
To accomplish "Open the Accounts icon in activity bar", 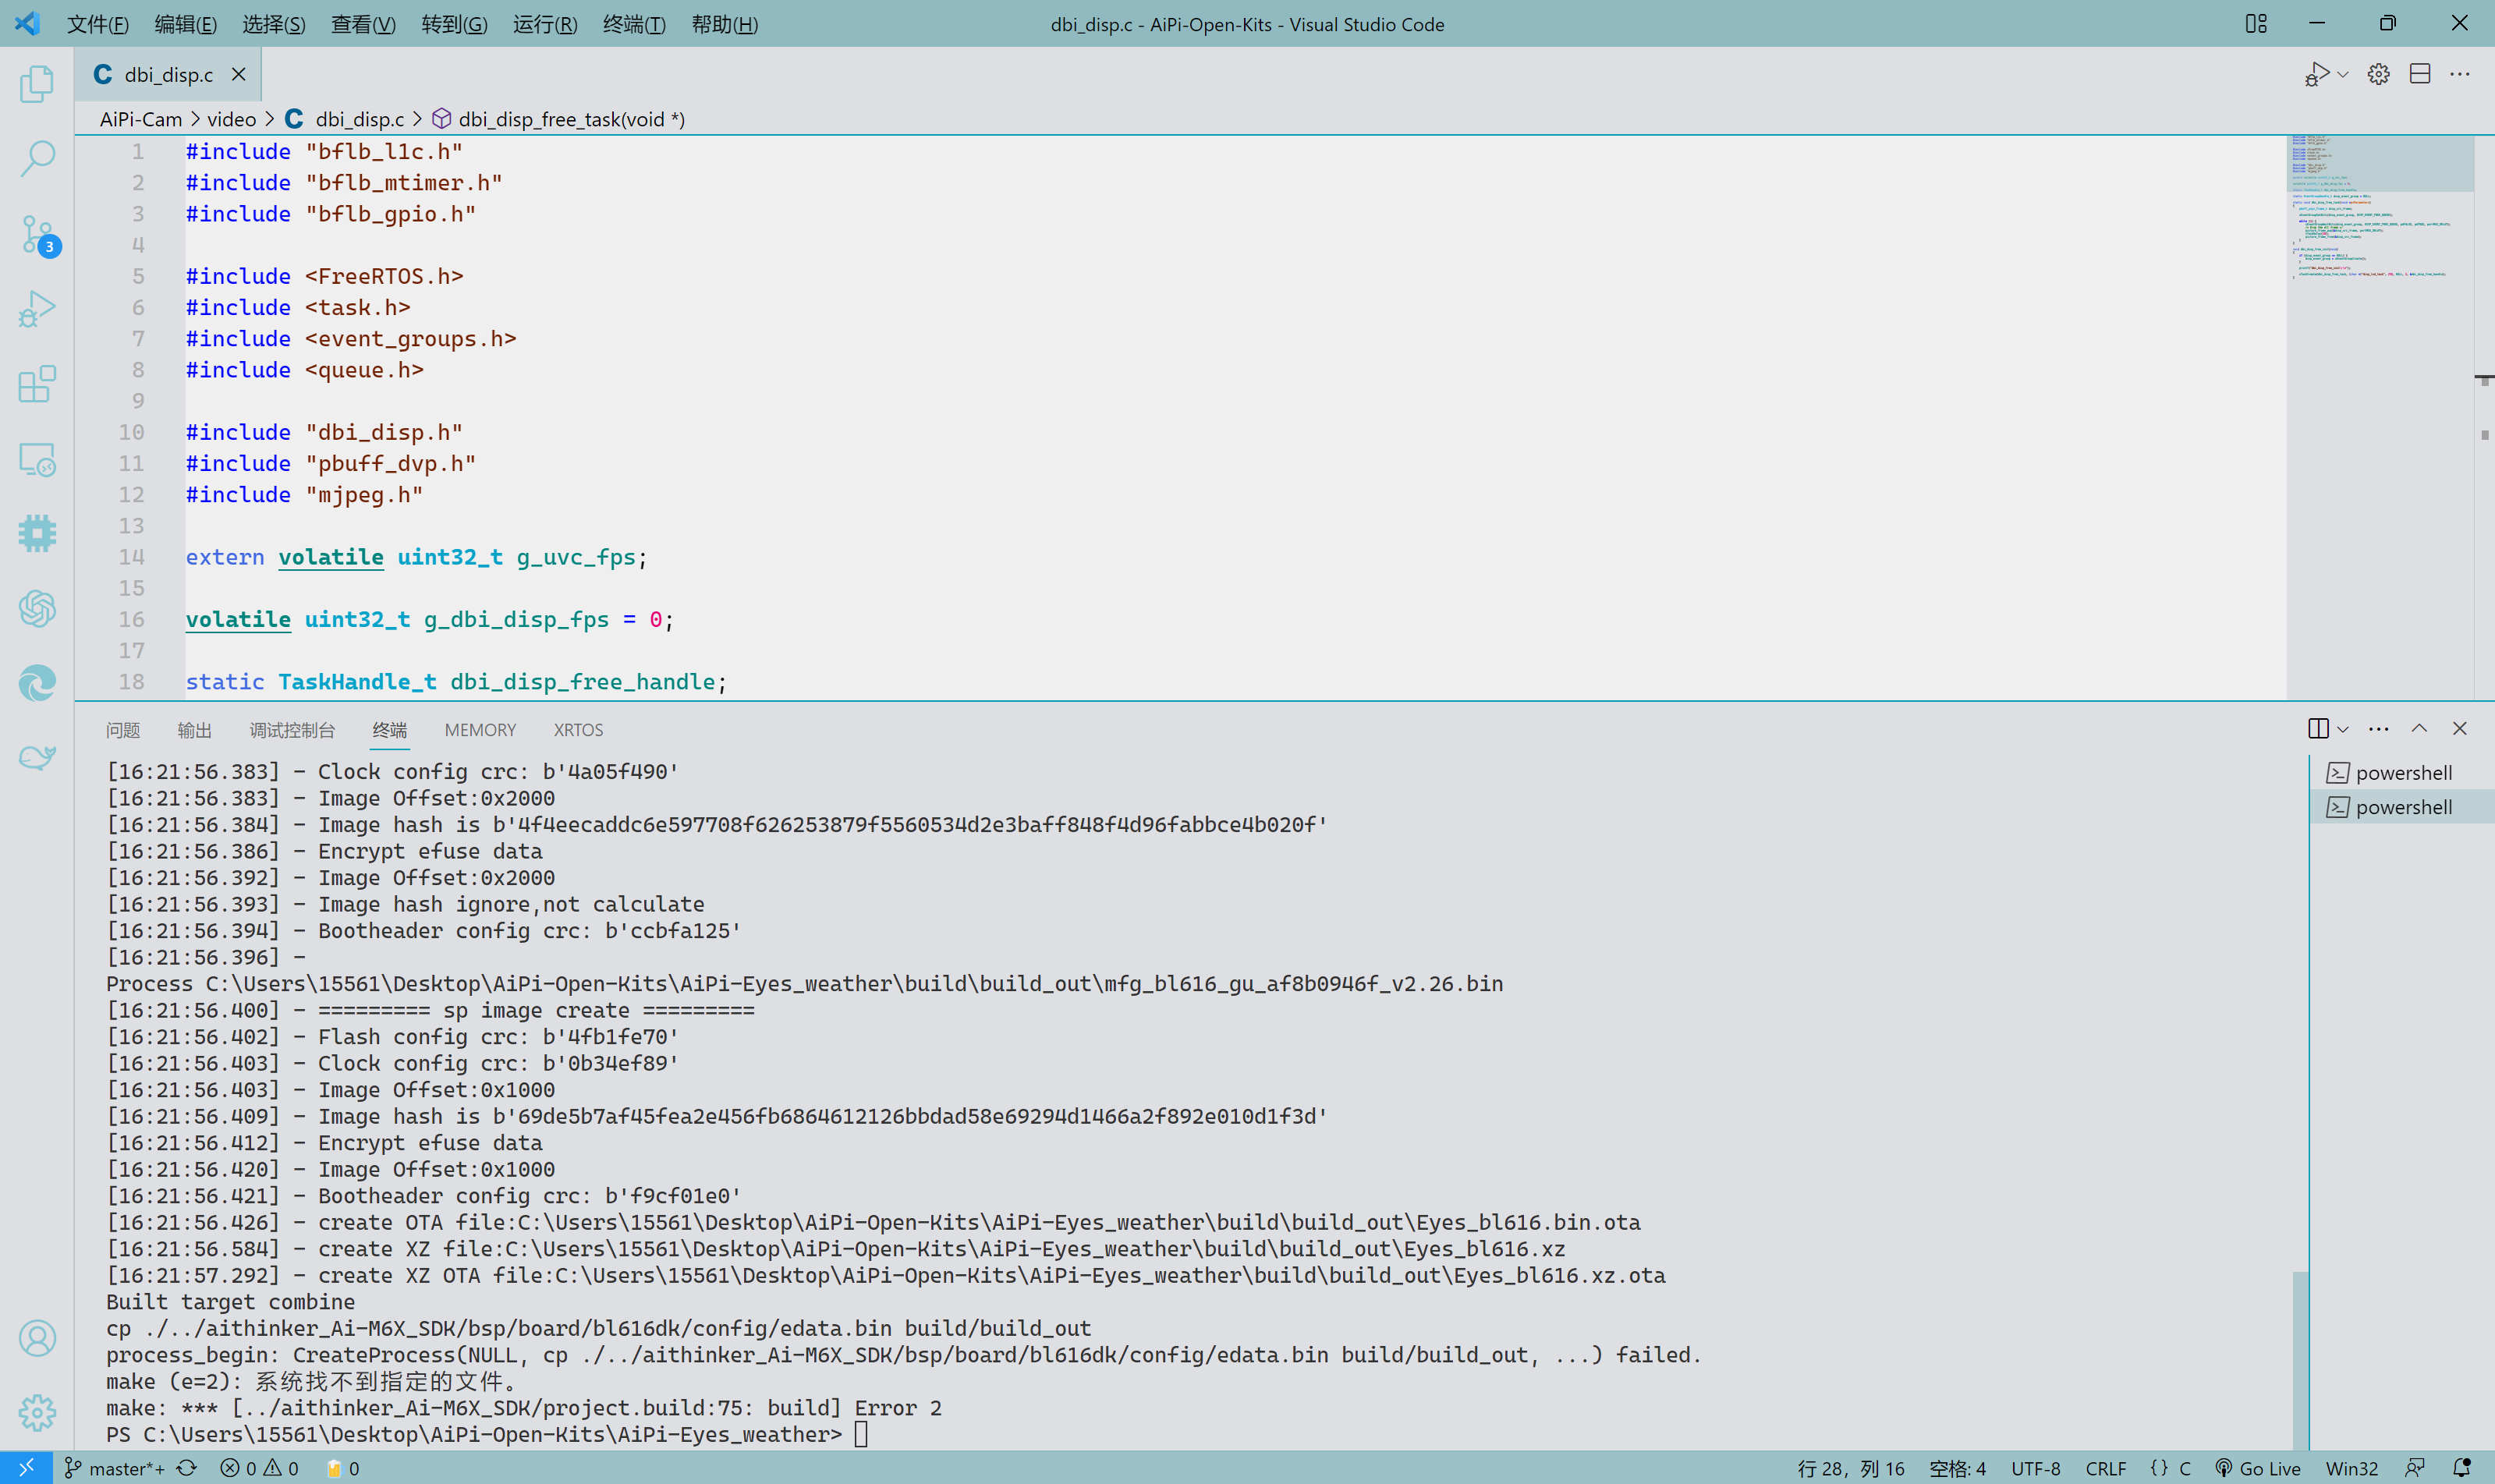I will coord(37,1338).
